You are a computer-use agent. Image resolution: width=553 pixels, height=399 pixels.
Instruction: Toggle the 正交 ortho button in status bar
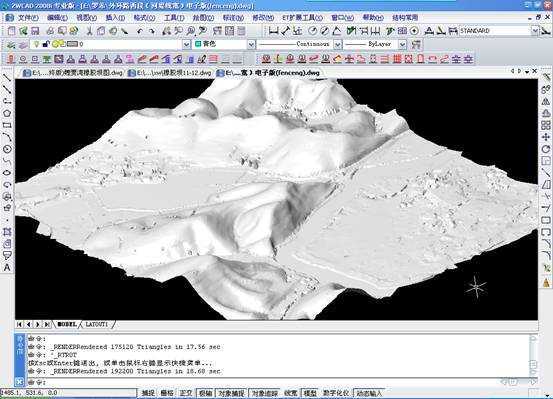186,393
